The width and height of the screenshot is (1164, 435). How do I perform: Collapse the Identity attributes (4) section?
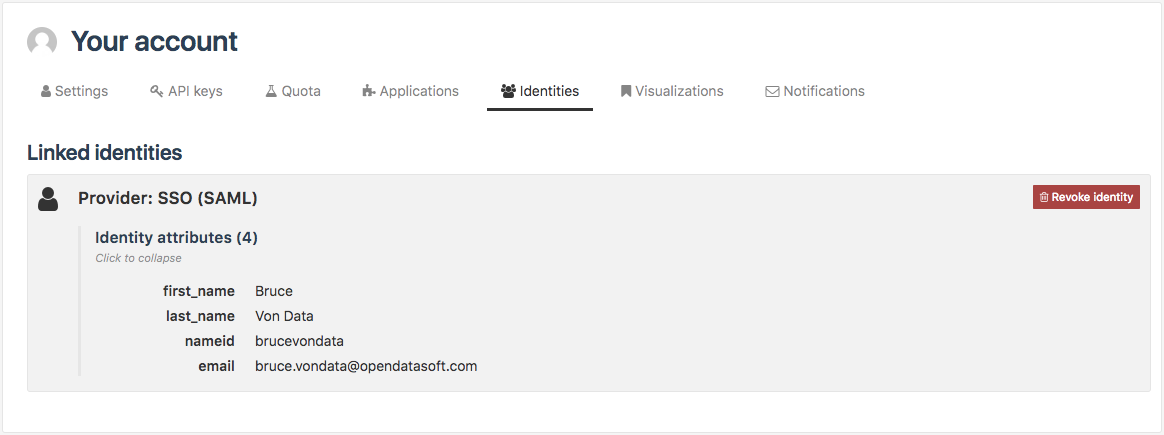(176, 238)
